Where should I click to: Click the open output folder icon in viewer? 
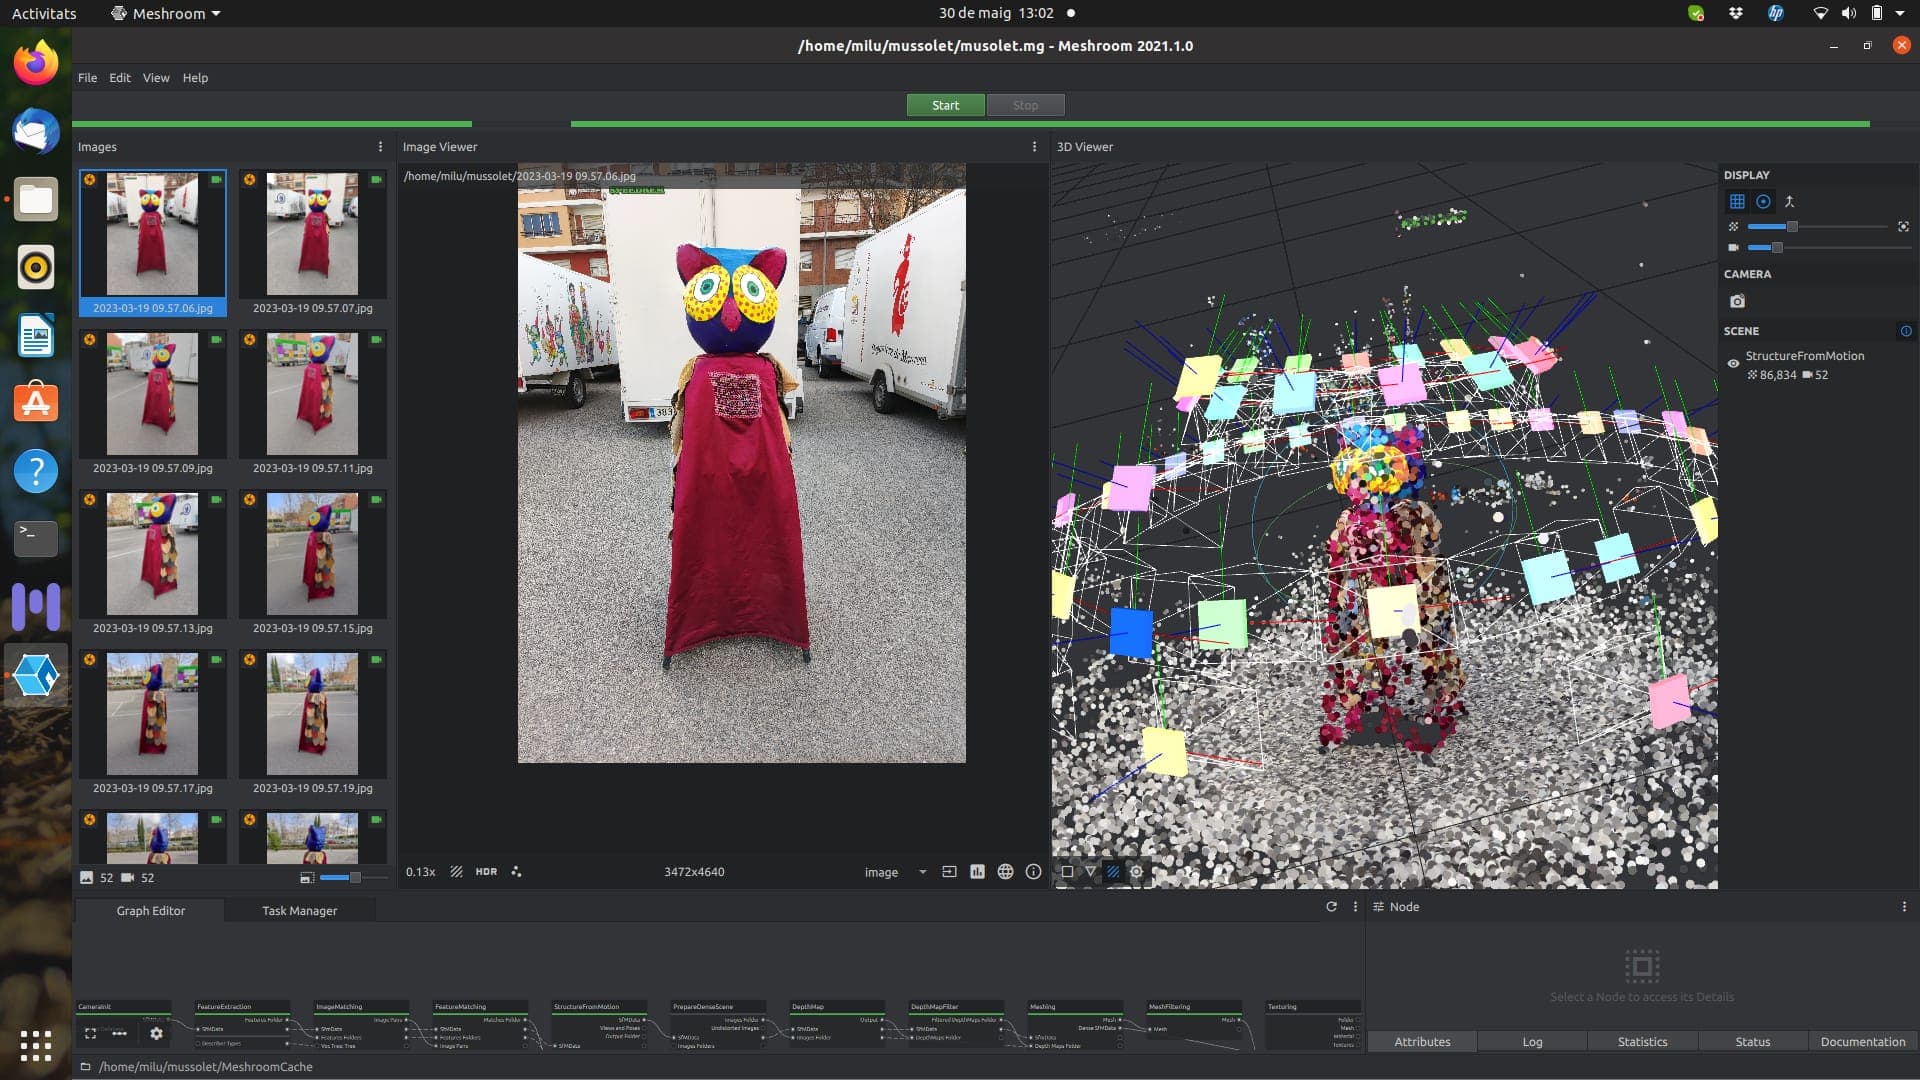point(949,872)
